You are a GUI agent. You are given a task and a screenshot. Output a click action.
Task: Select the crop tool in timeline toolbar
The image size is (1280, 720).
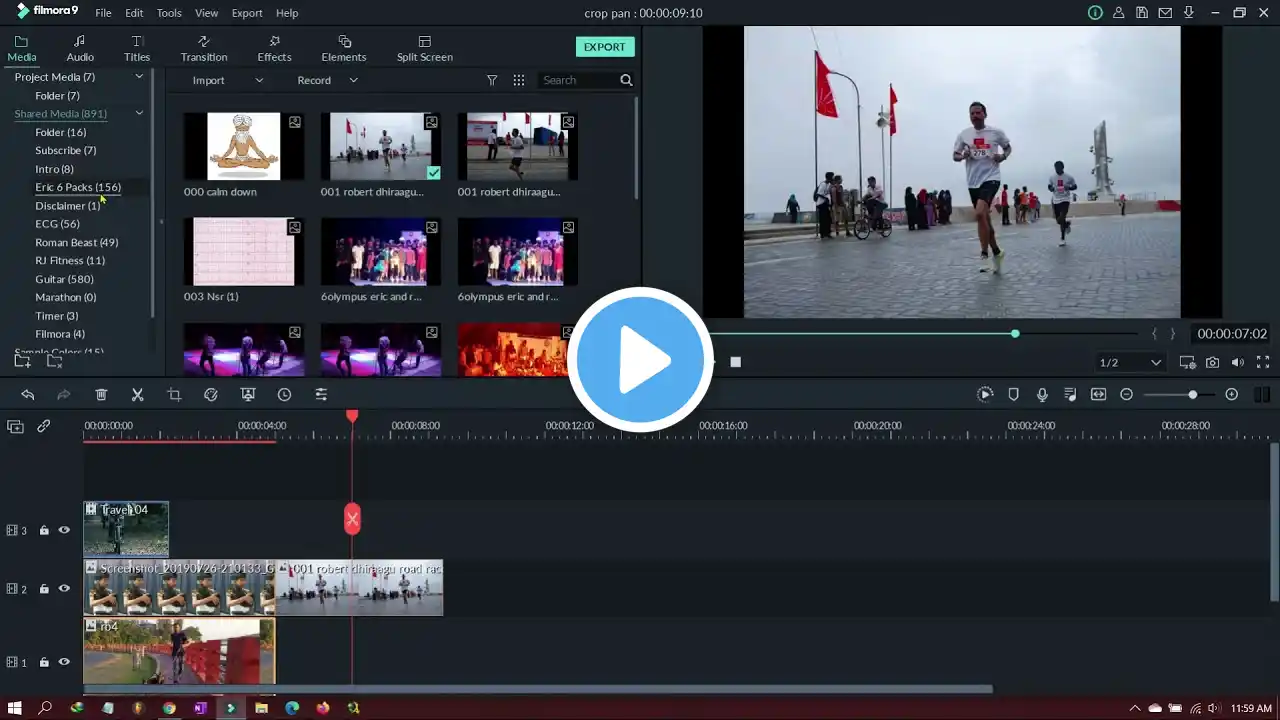(x=174, y=395)
